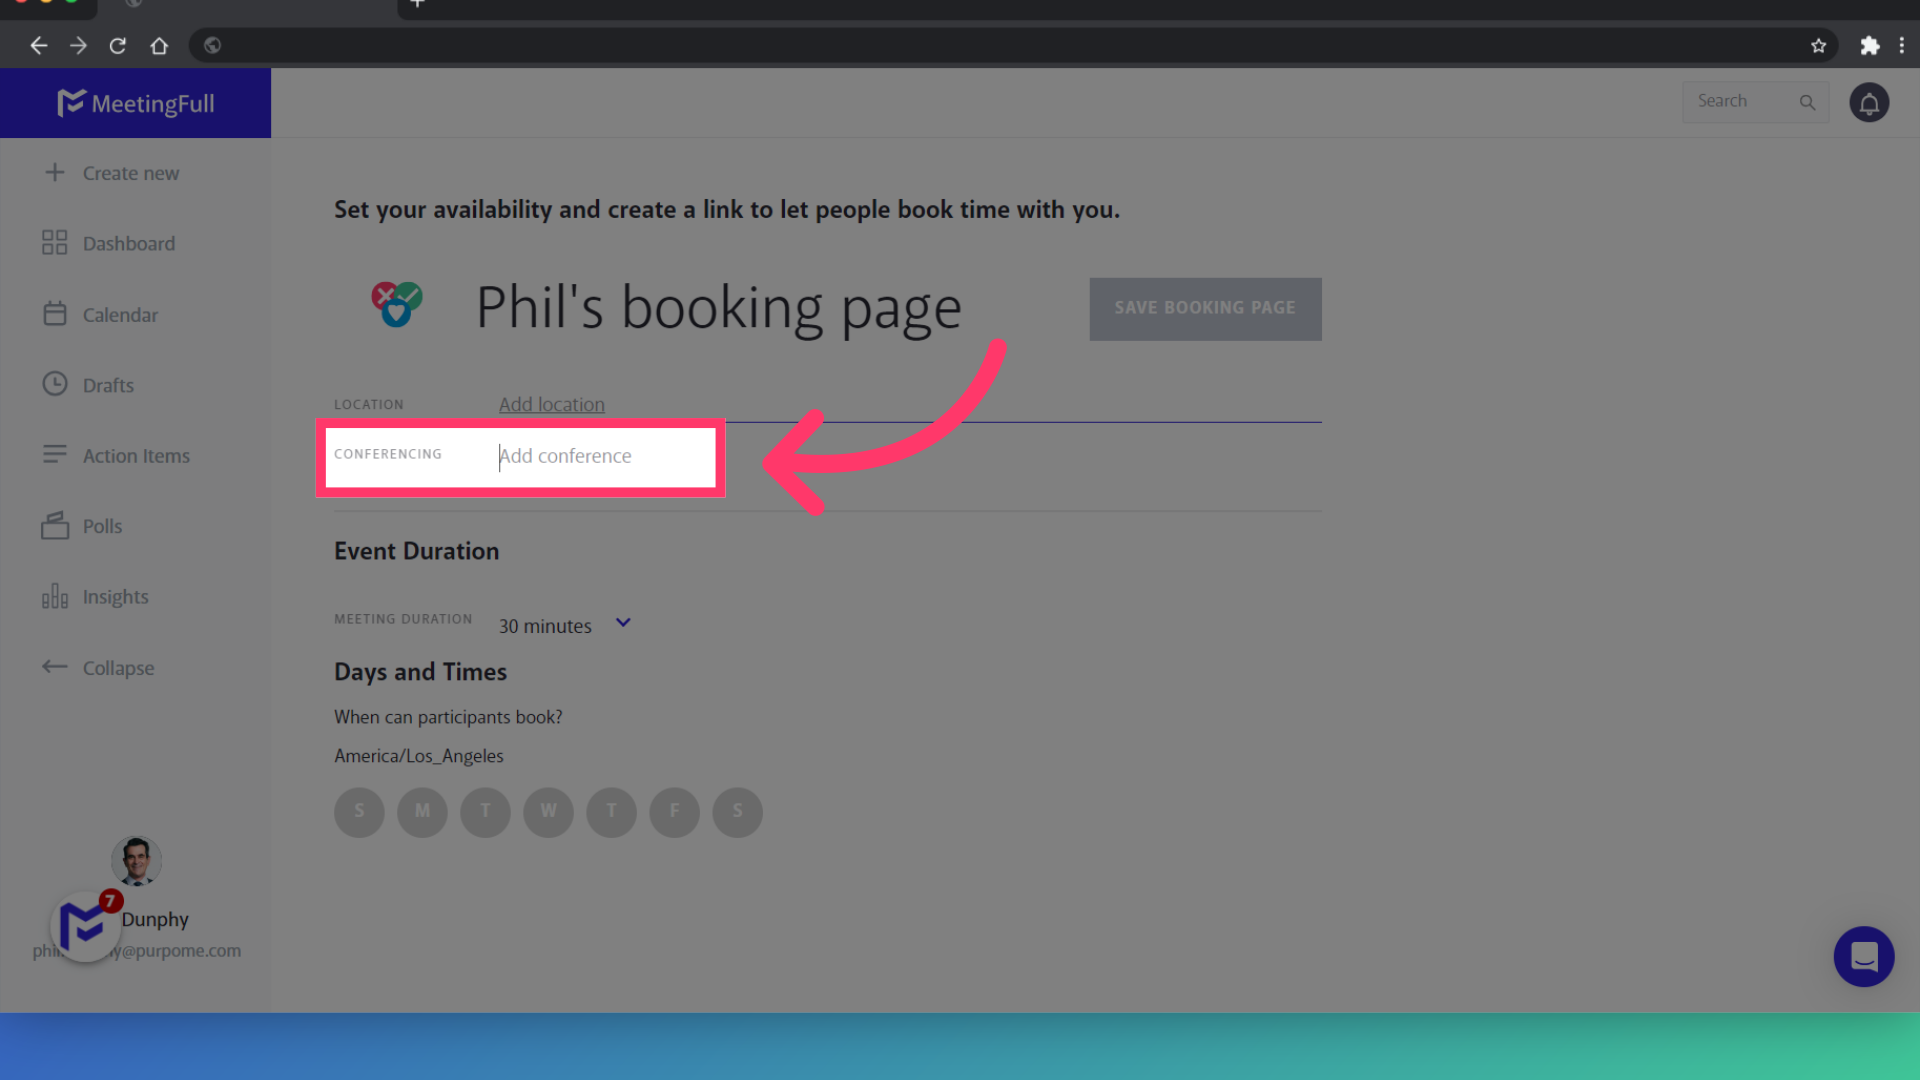Viewport: 1920px width, 1080px height.
Task: Open Polls section
Action: click(x=102, y=527)
